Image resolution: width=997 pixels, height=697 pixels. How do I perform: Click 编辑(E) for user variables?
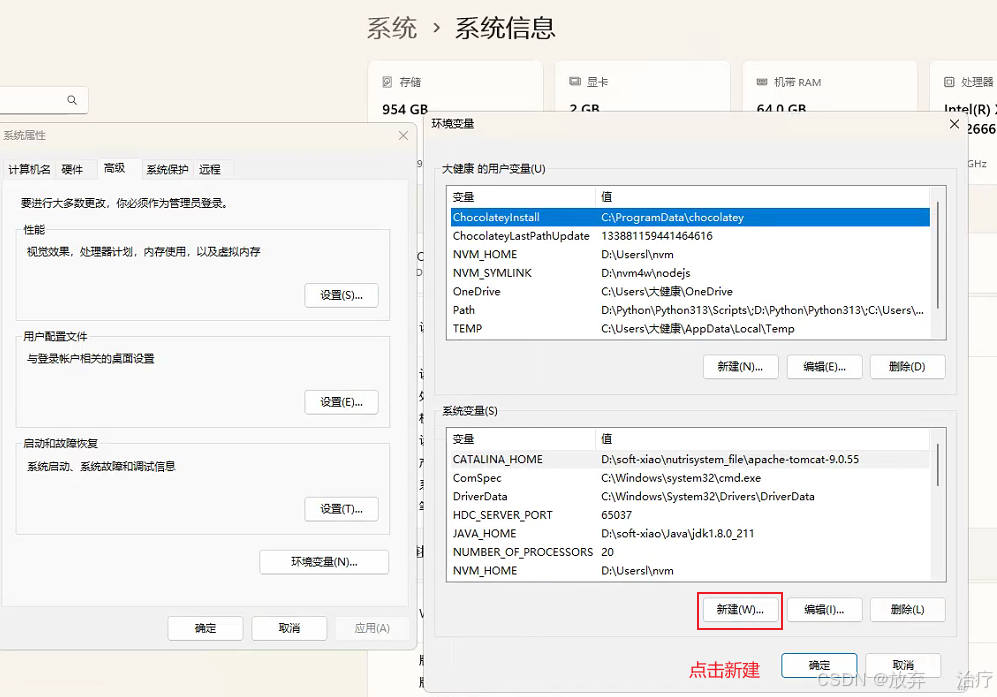(824, 366)
